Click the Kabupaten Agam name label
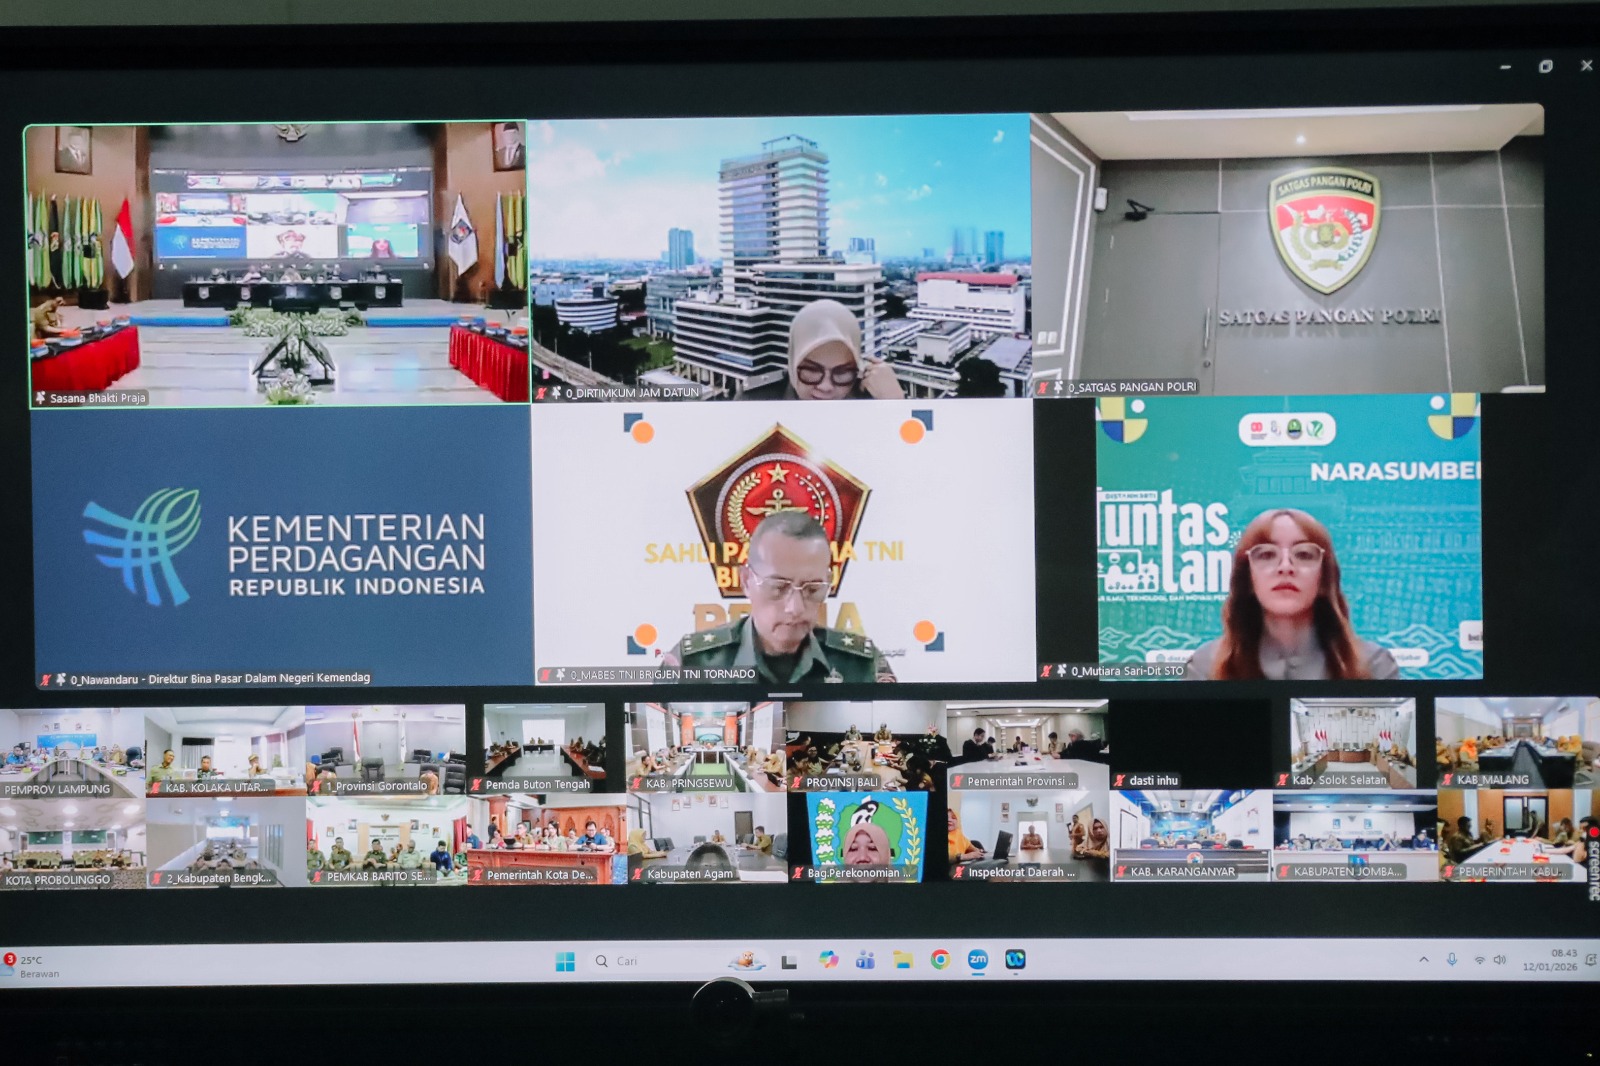This screenshot has height=1066, width=1600. tap(692, 873)
